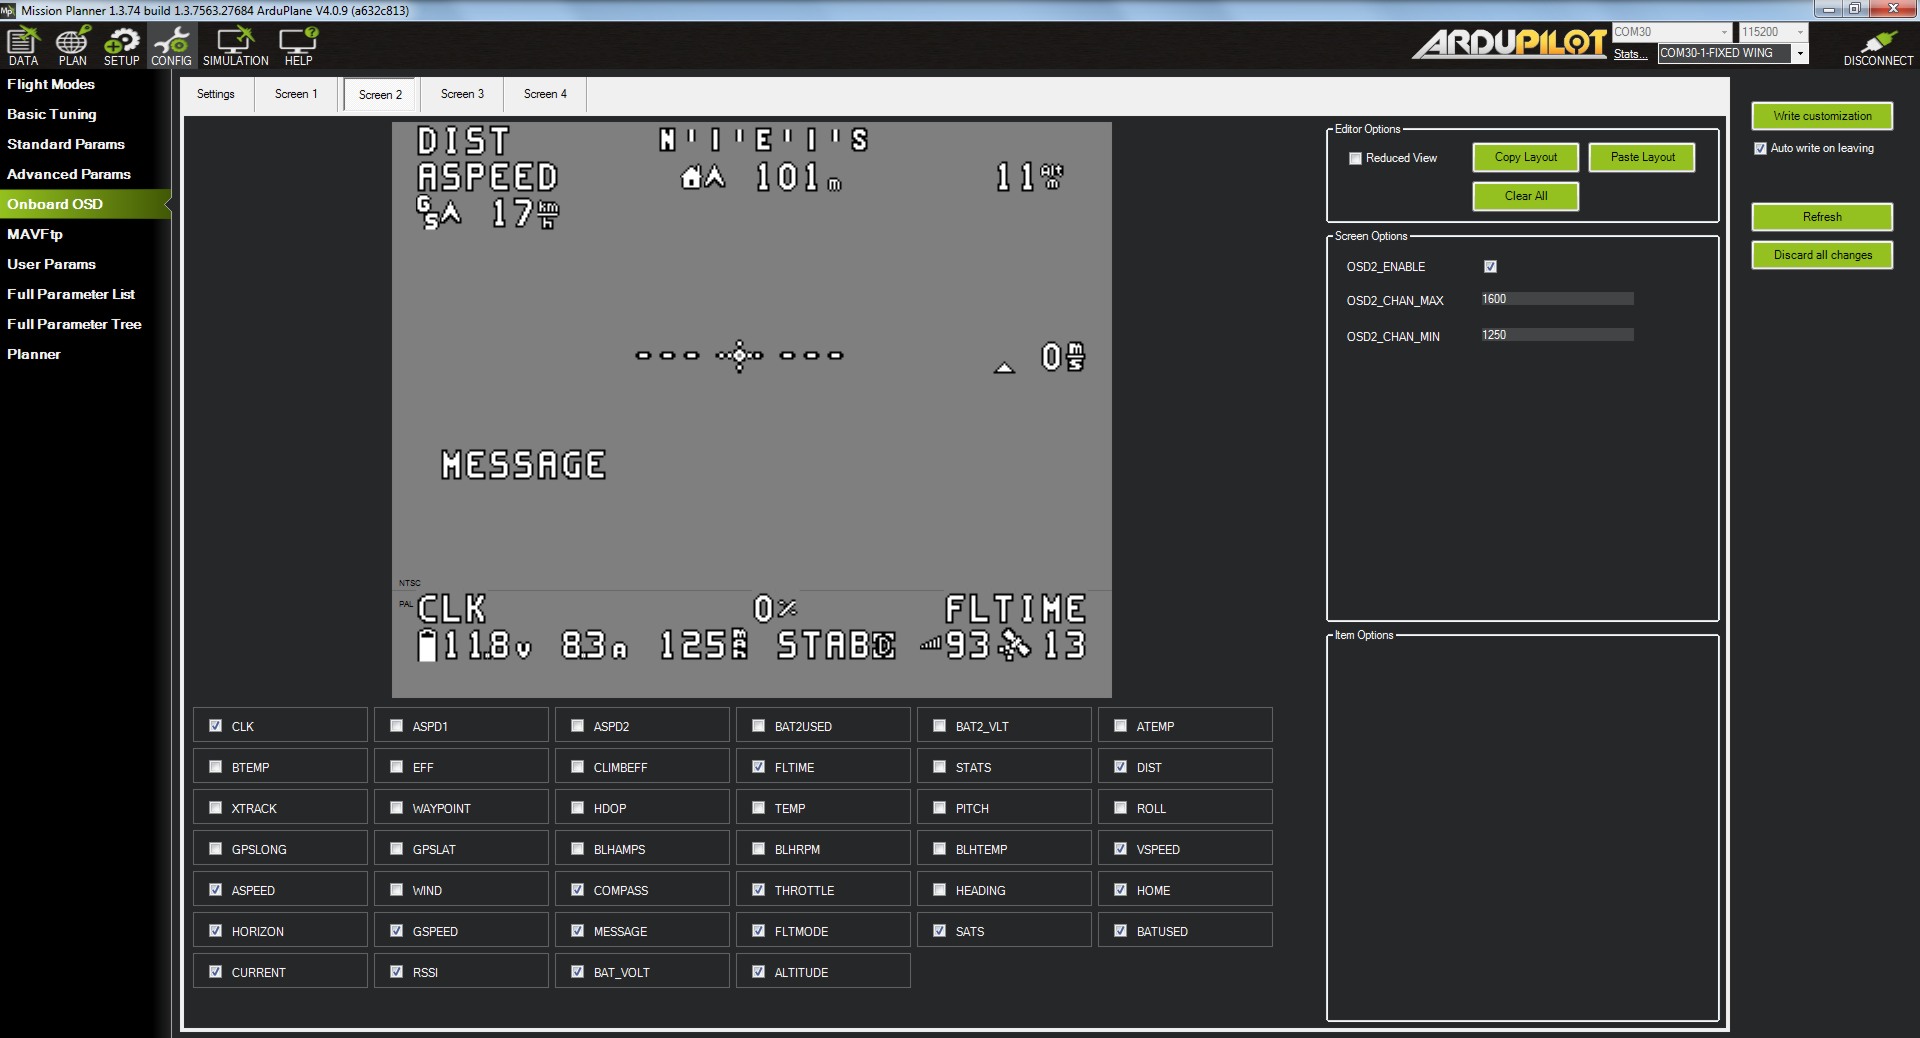Click the OSD2_CHAN_MIN value field
1920x1038 pixels.
tap(1556, 335)
